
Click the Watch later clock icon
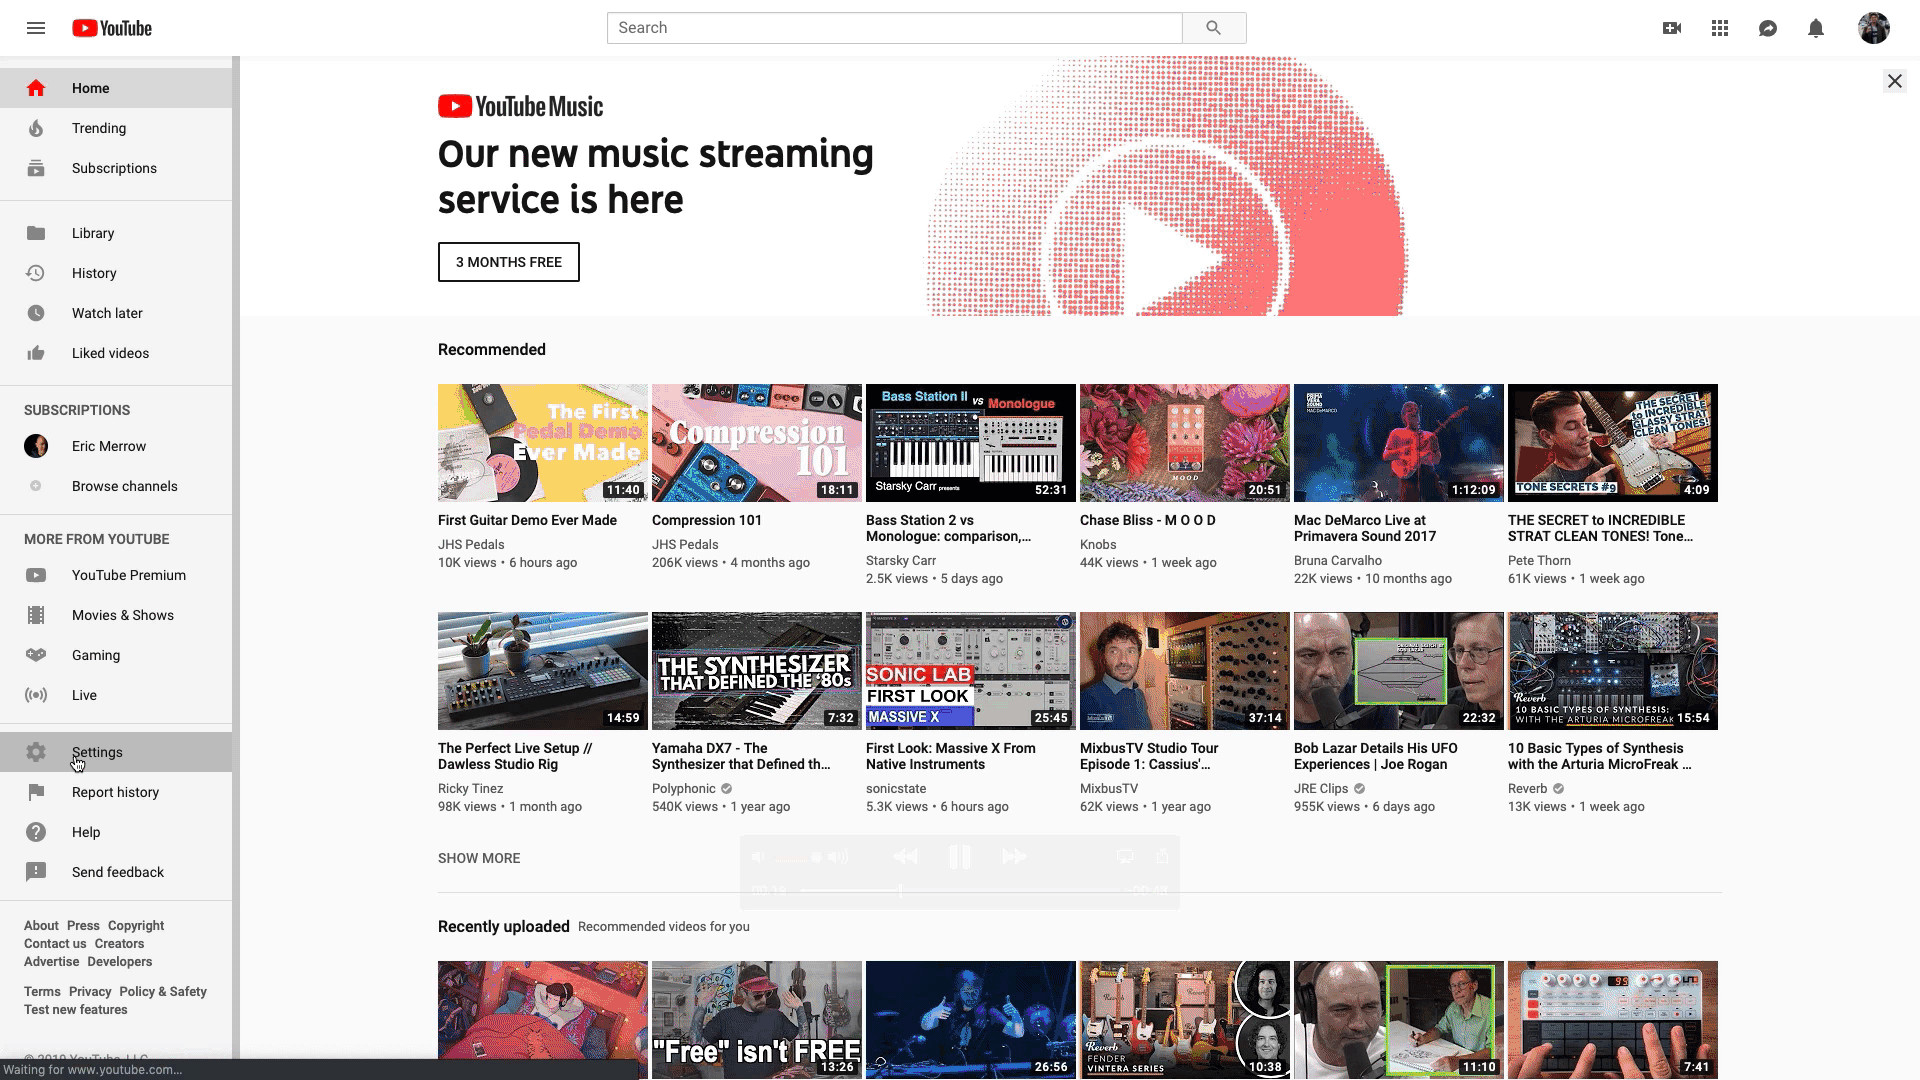point(36,313)
